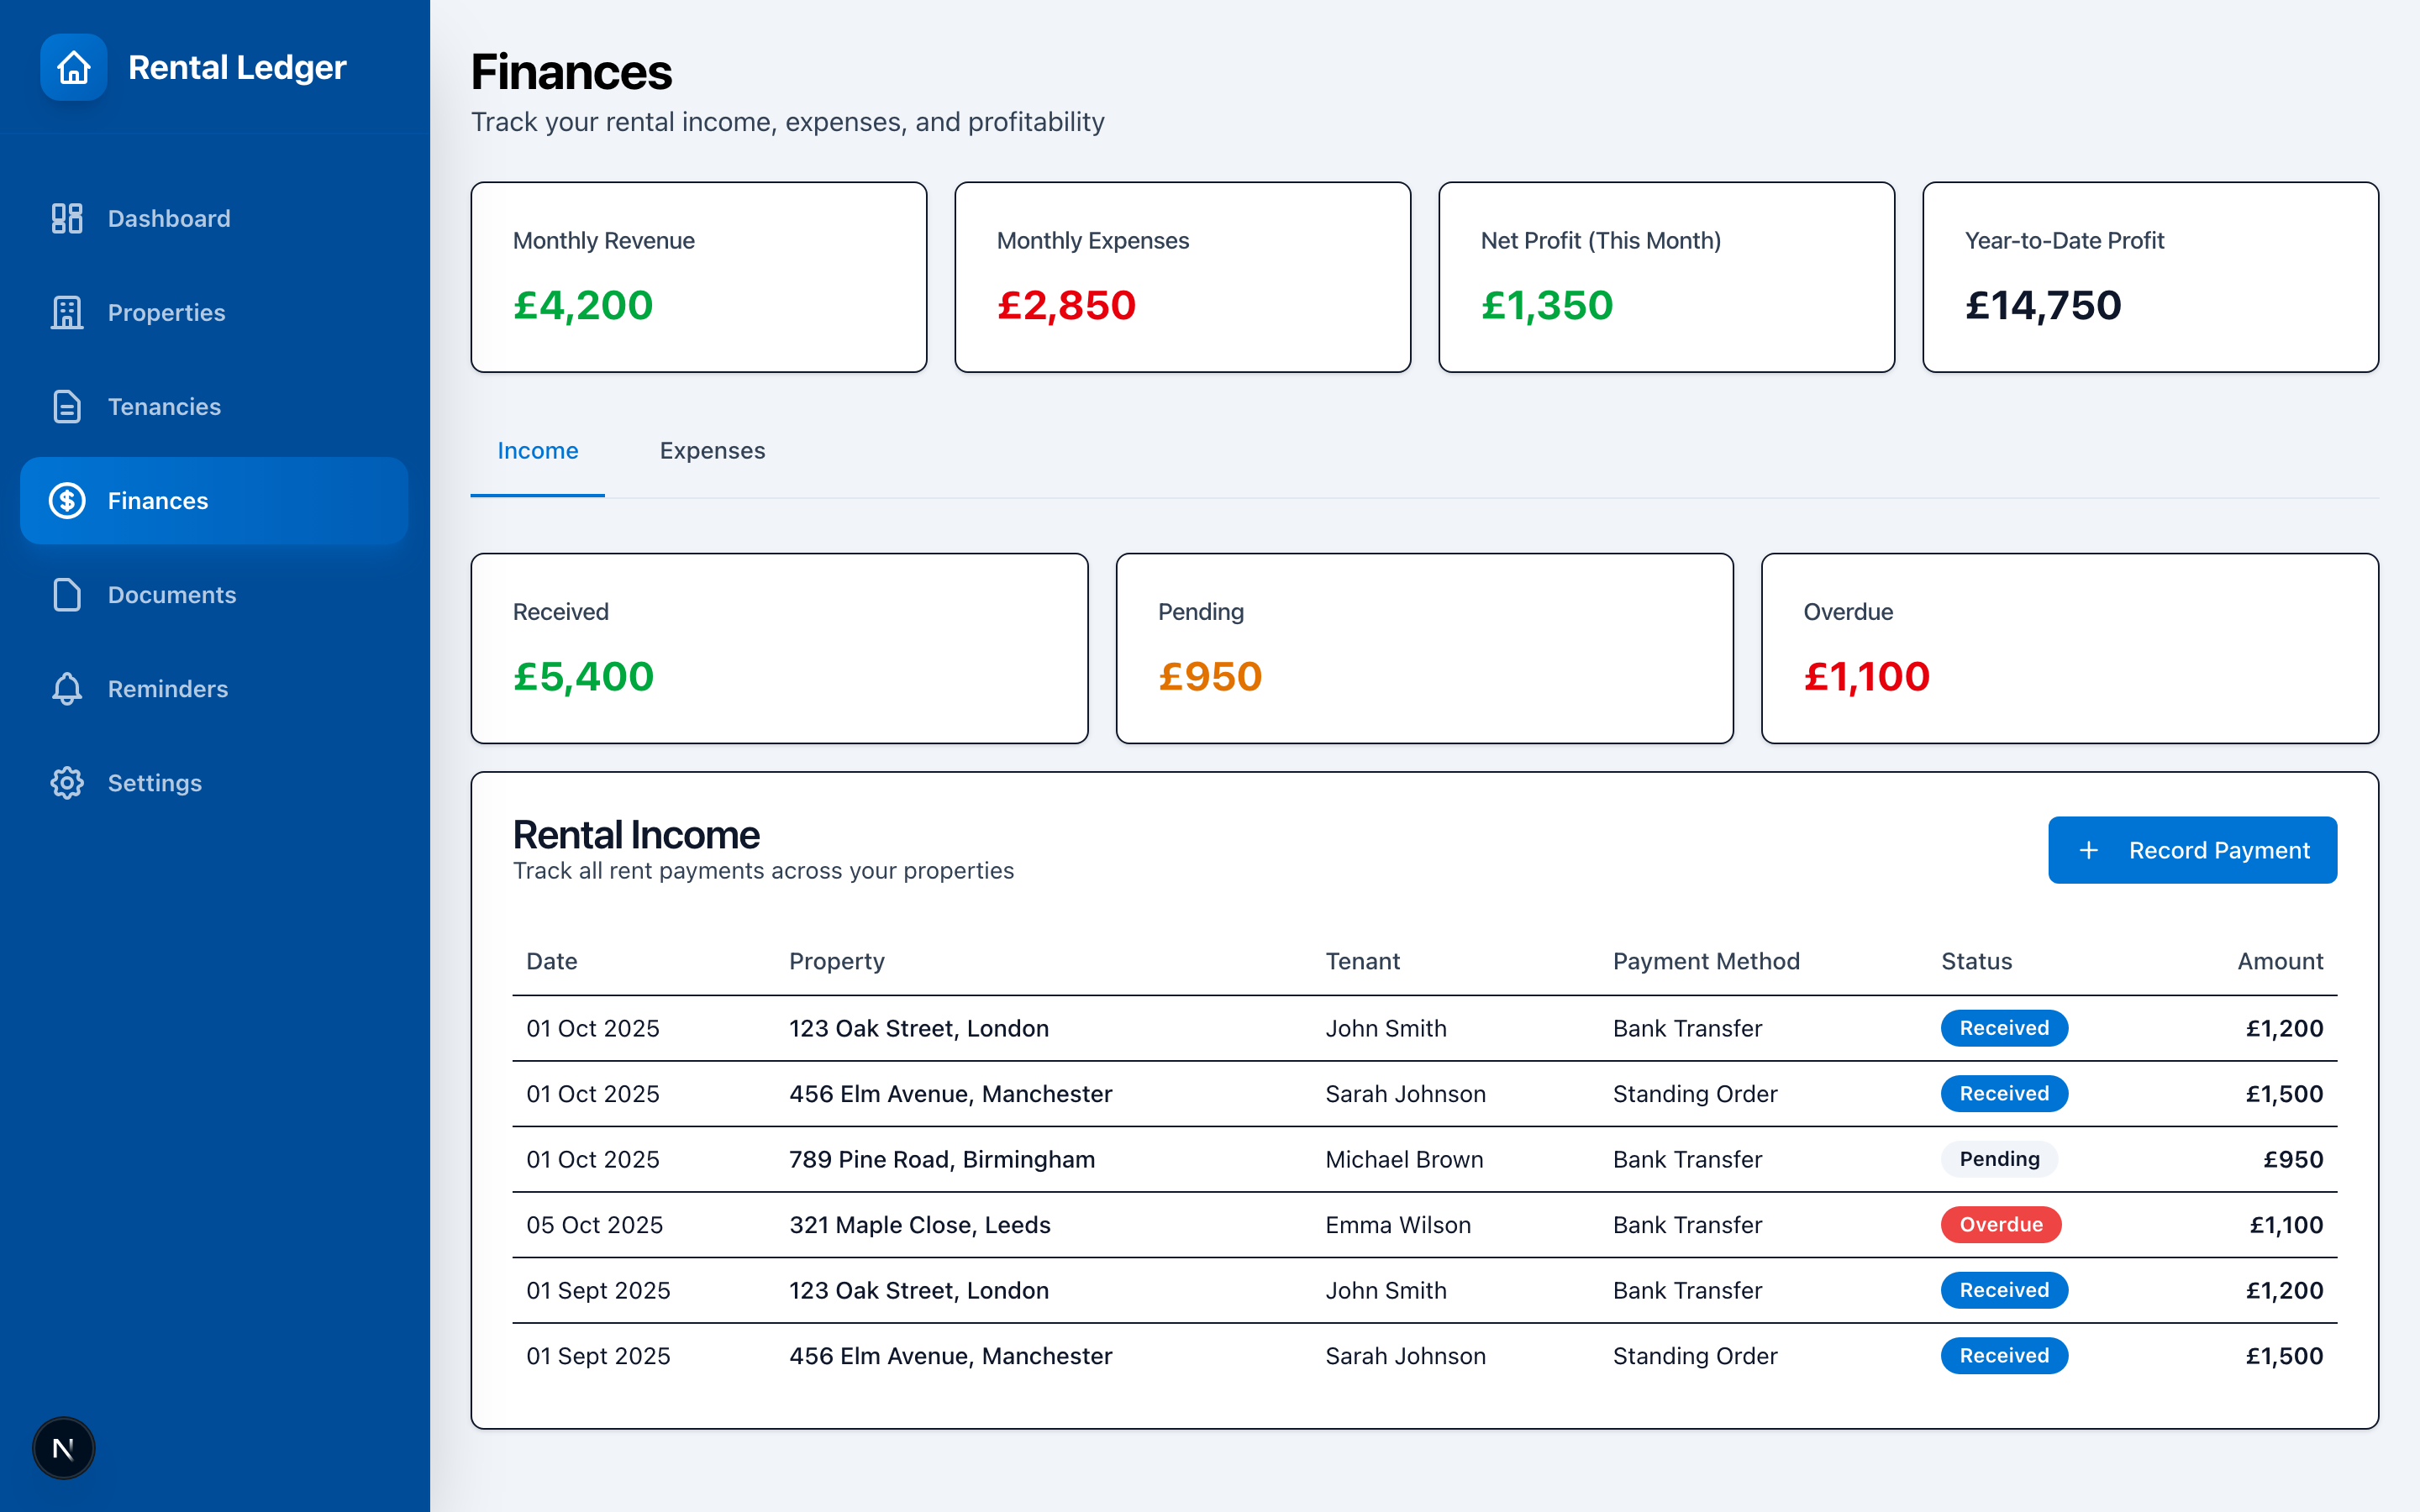Click the Pending £950 card
Viewport: 2420px width, 1512px height.
pyautogui.click(x=1423, y=648)
